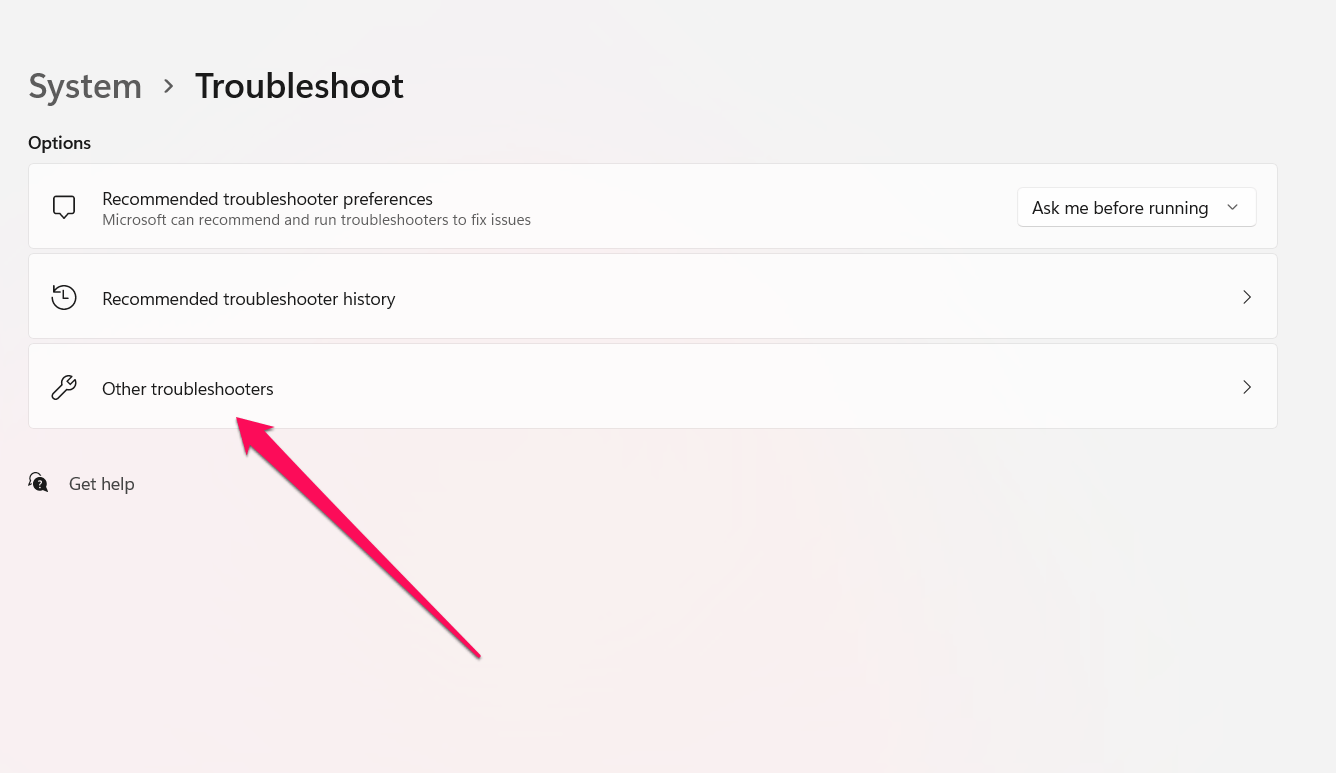
Task: Click the Troubleshoot breadcrumb title
Action: tap(299, 86)
